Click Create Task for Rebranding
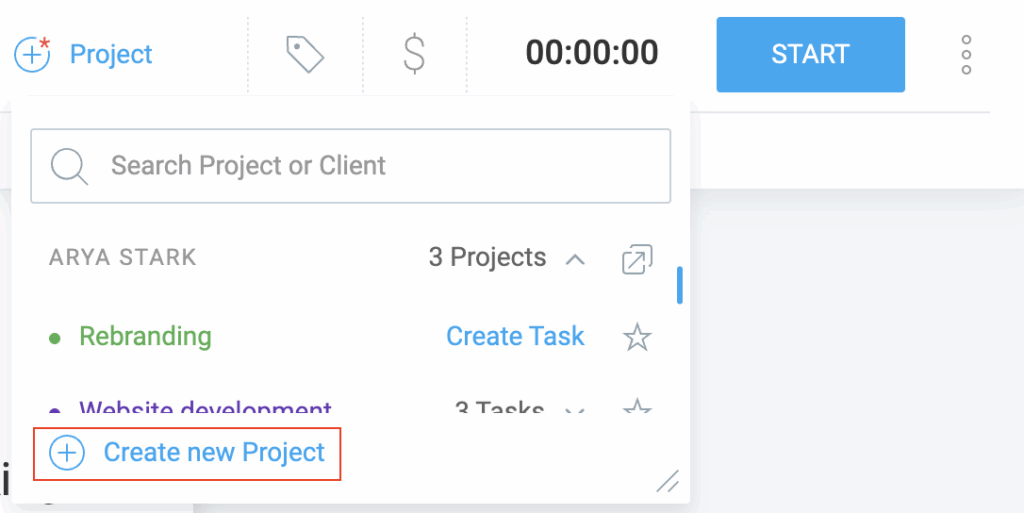Viewport: 1024px width, 513px height. point(515,336)
